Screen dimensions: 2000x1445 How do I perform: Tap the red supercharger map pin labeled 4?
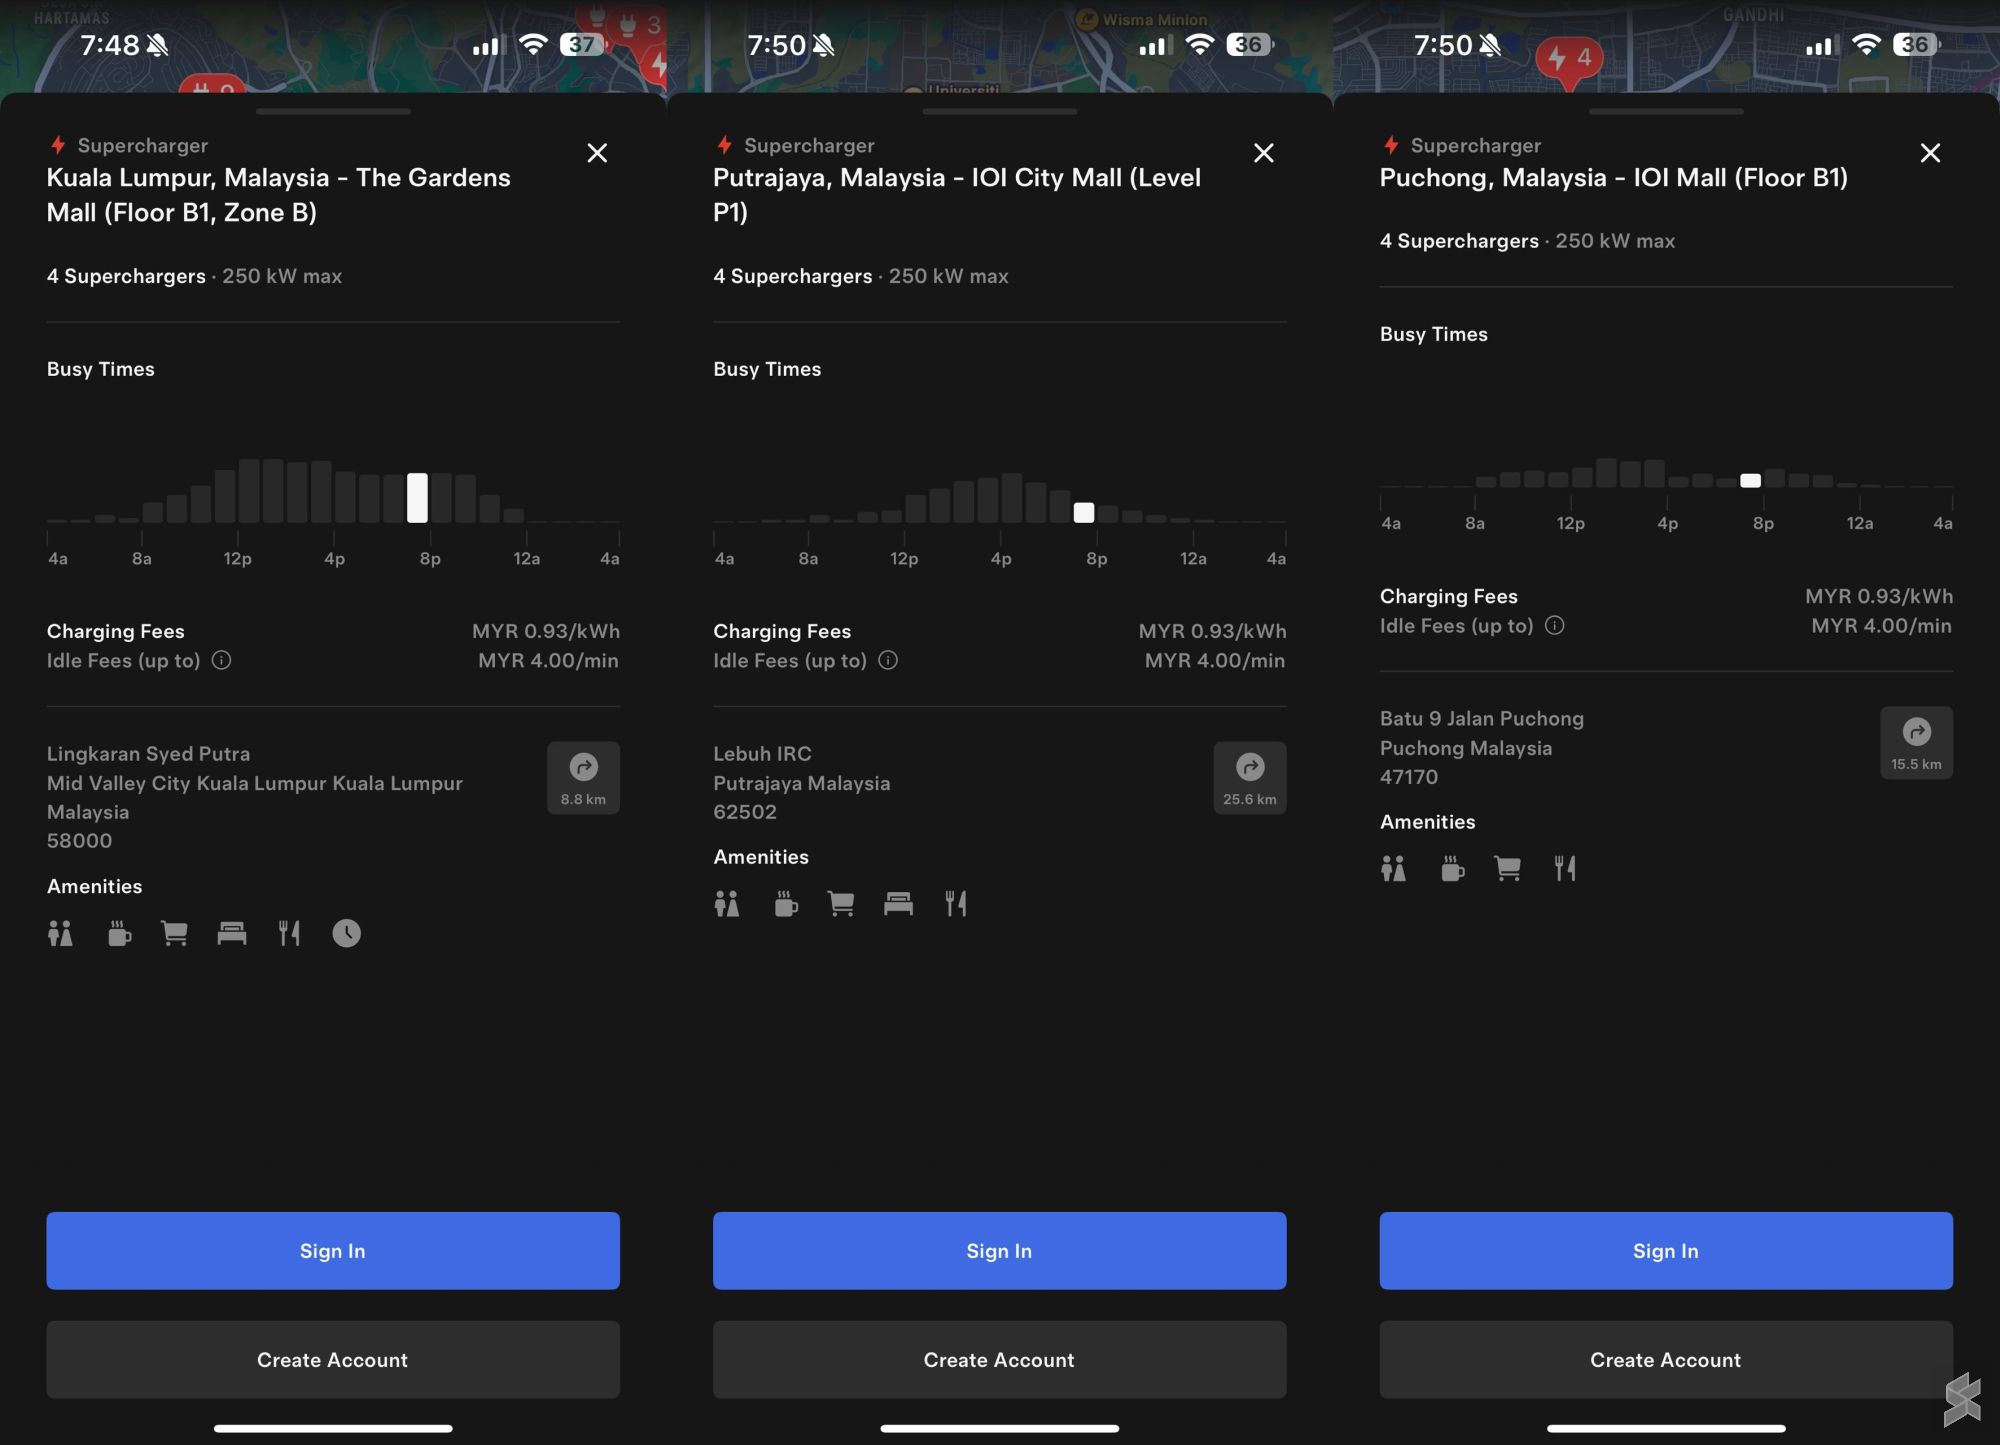click(x=1569, y=59)
